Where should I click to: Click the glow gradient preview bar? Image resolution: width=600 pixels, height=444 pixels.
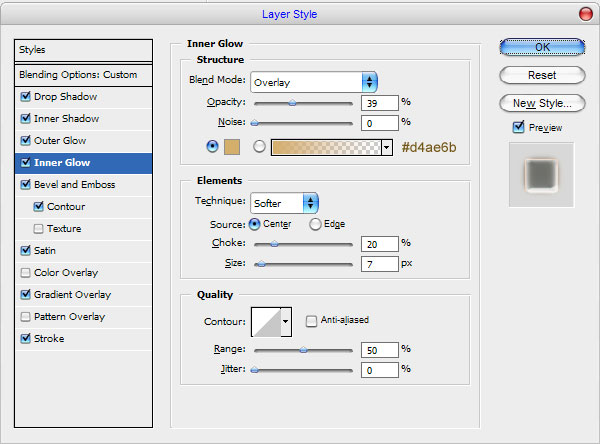[326, 147]
